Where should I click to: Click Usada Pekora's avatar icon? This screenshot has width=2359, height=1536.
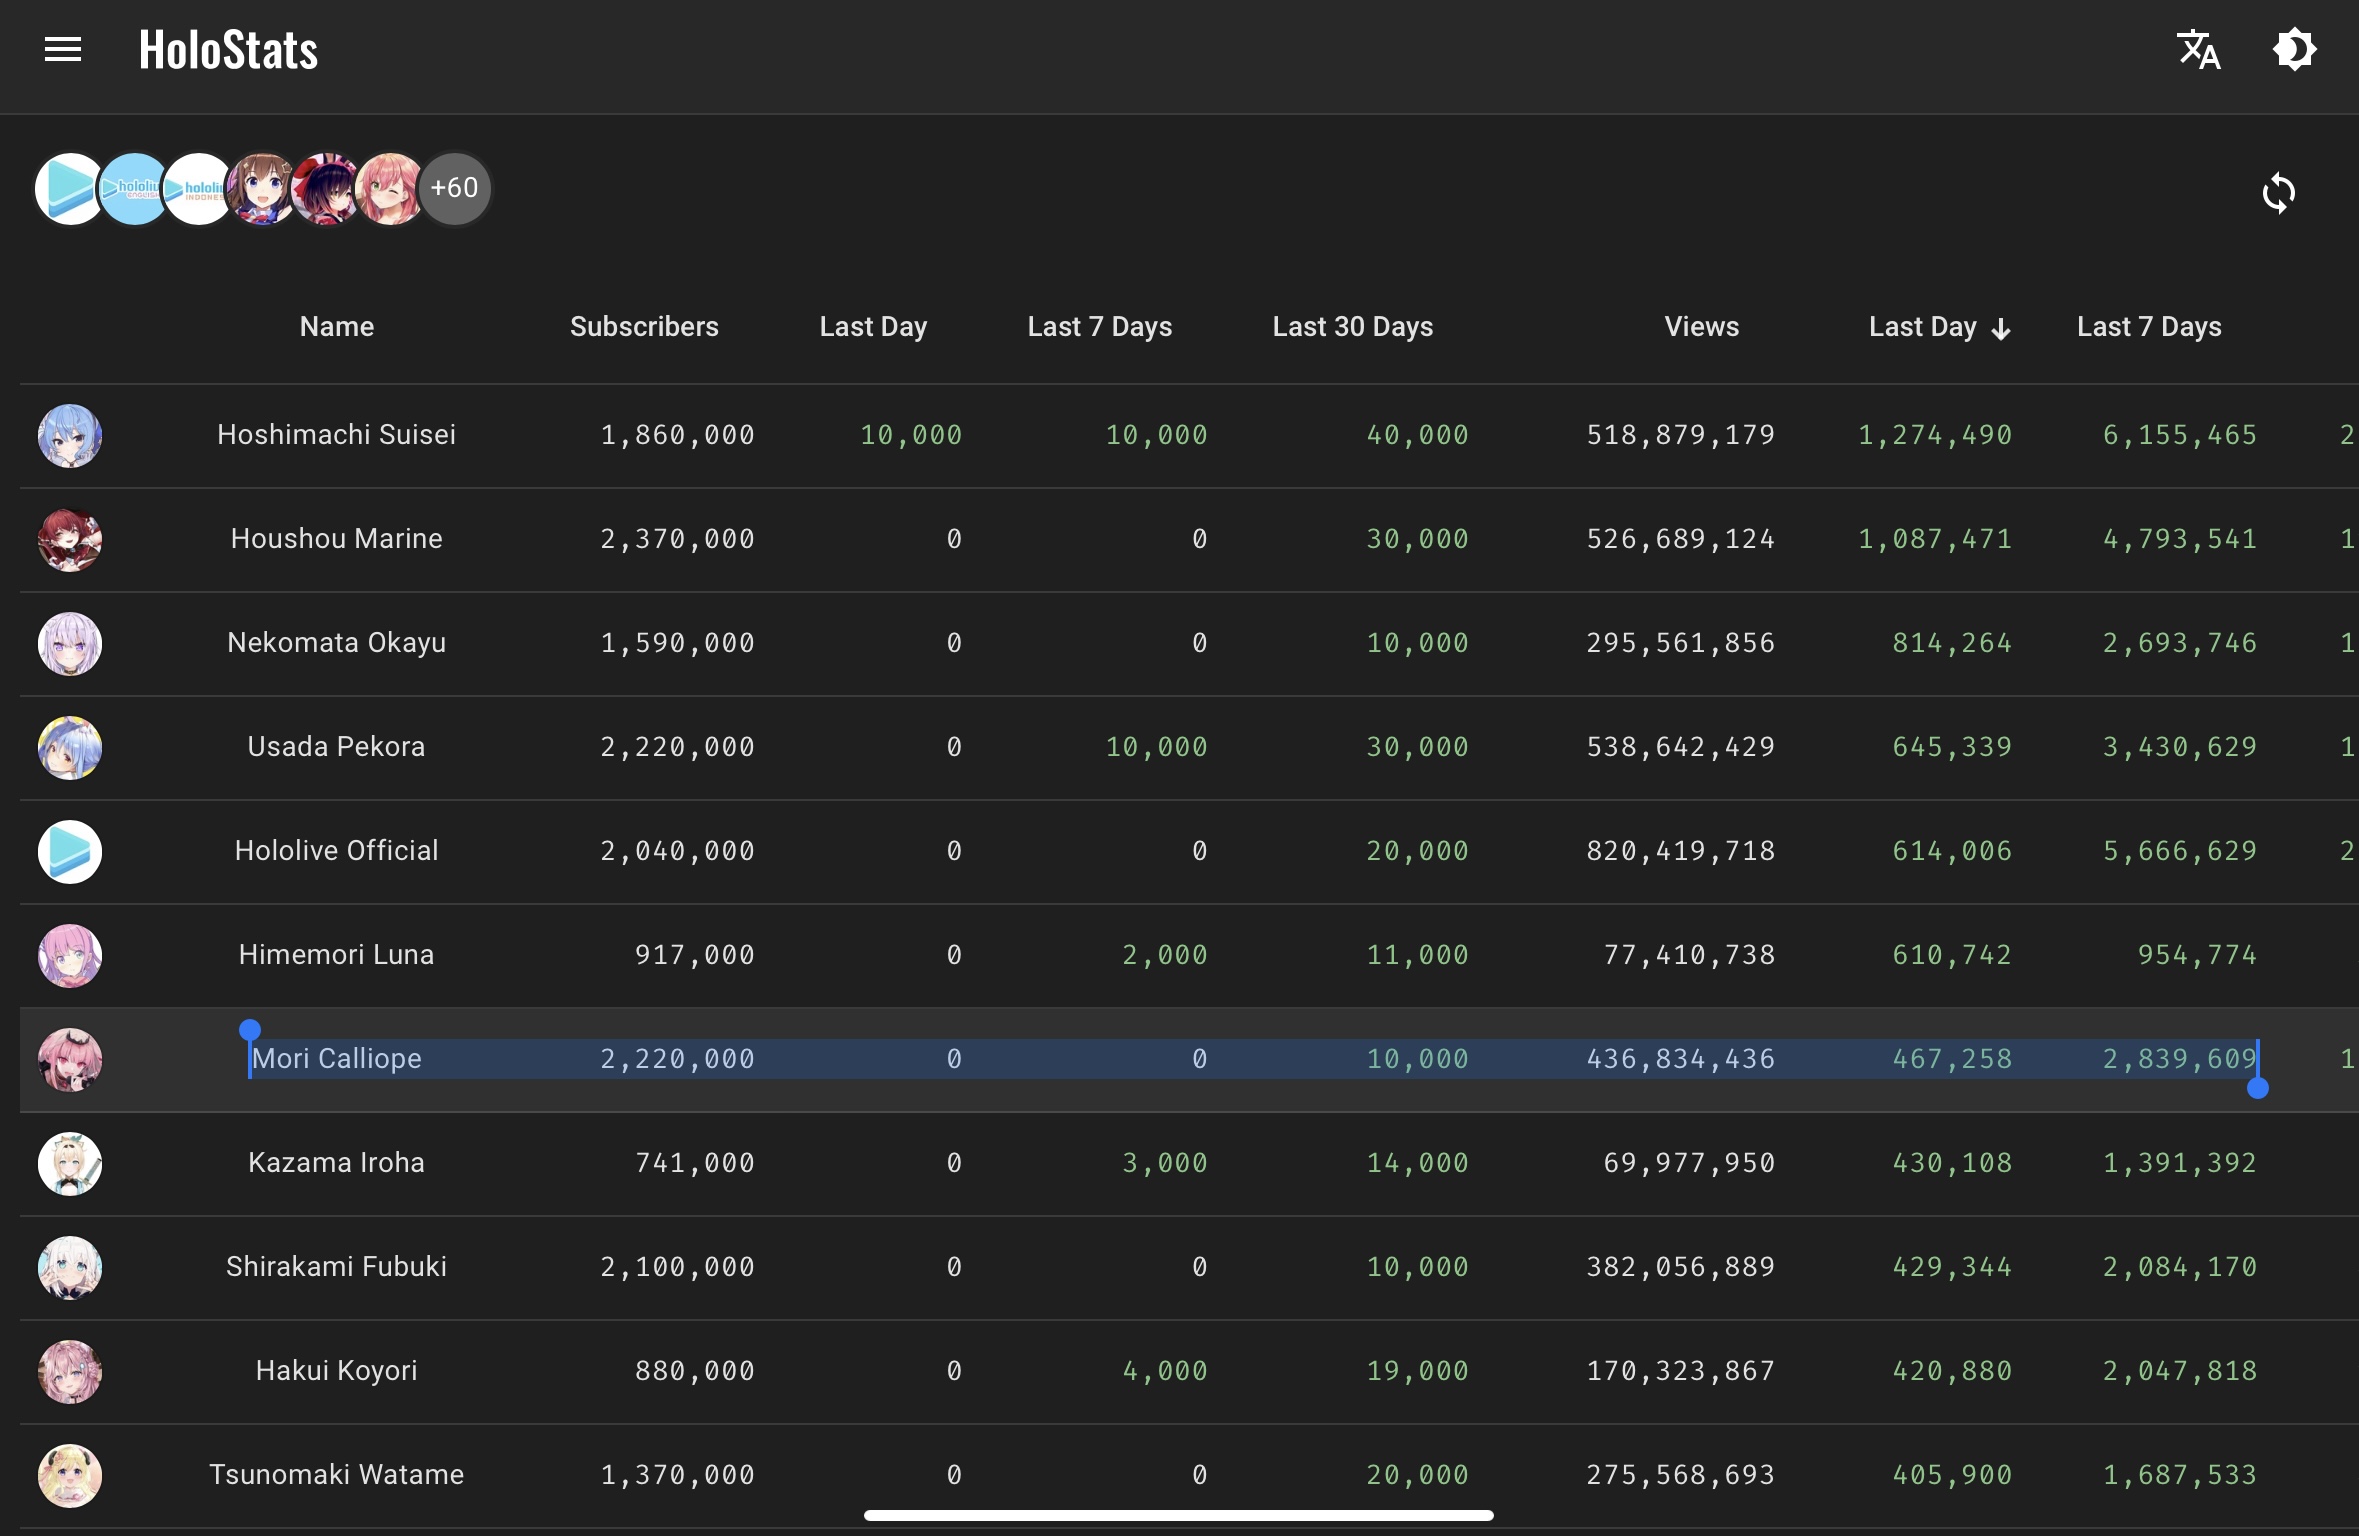coord(70,748)
